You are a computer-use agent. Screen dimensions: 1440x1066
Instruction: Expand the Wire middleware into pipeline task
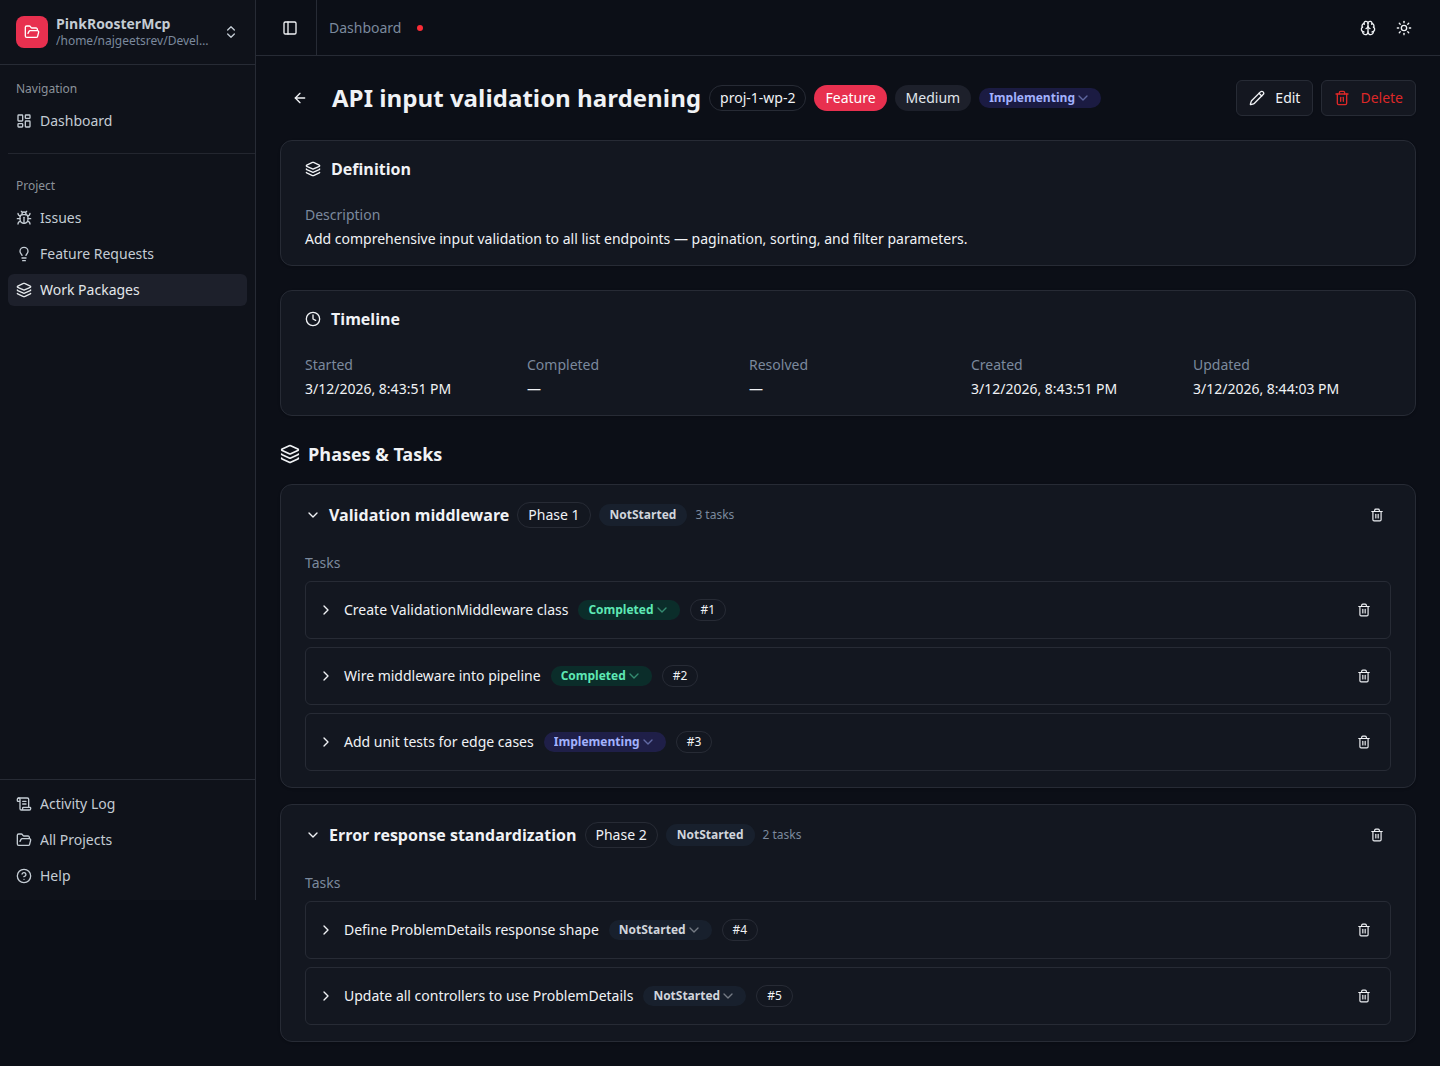[x=326, y=676]
